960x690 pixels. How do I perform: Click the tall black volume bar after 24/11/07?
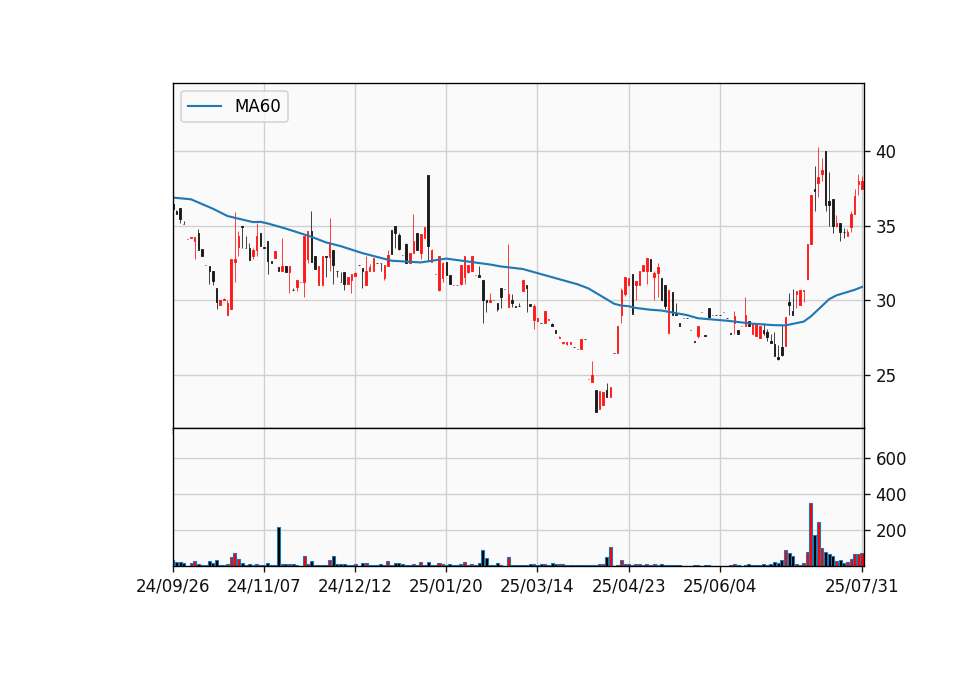279,547
